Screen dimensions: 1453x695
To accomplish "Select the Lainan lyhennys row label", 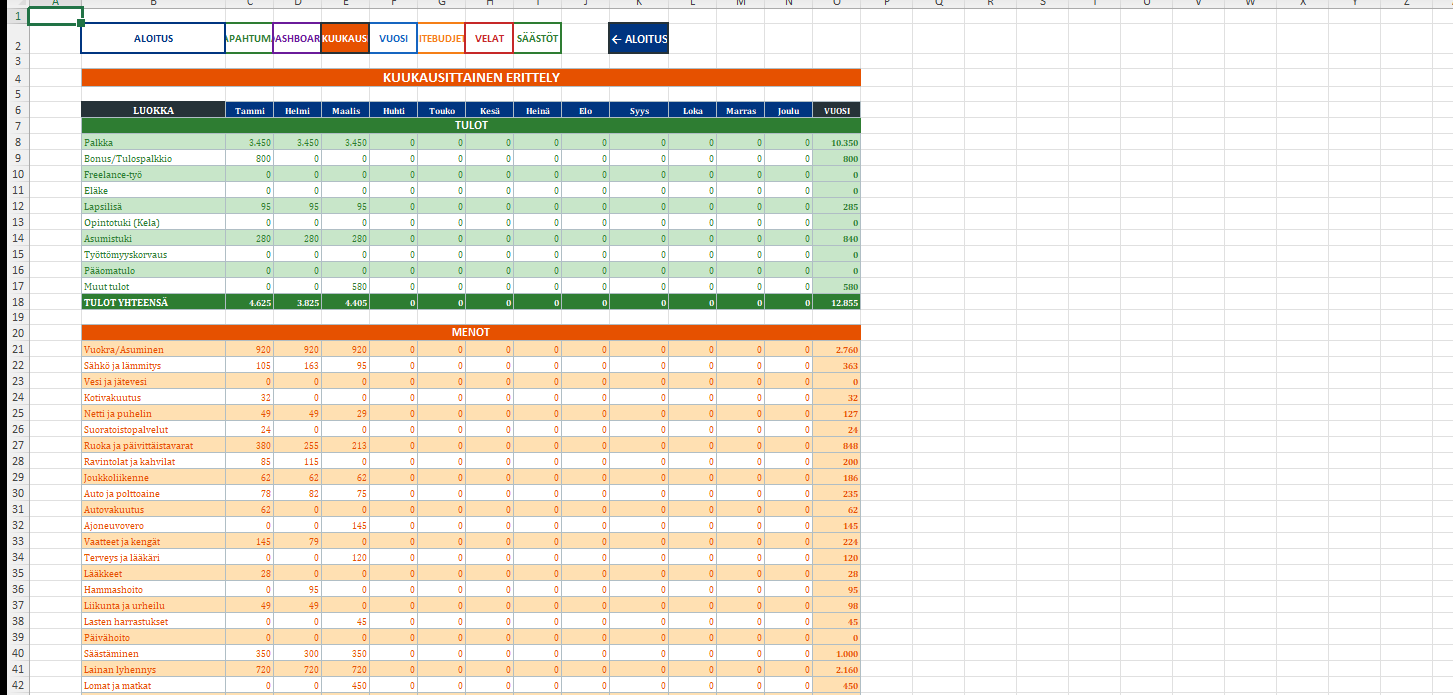I will [153, 669].
